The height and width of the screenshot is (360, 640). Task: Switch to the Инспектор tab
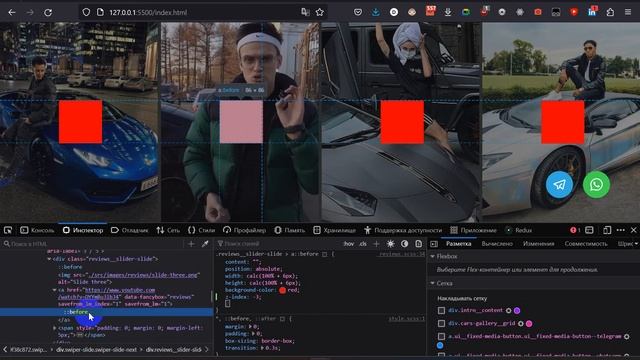click(83, 230)
